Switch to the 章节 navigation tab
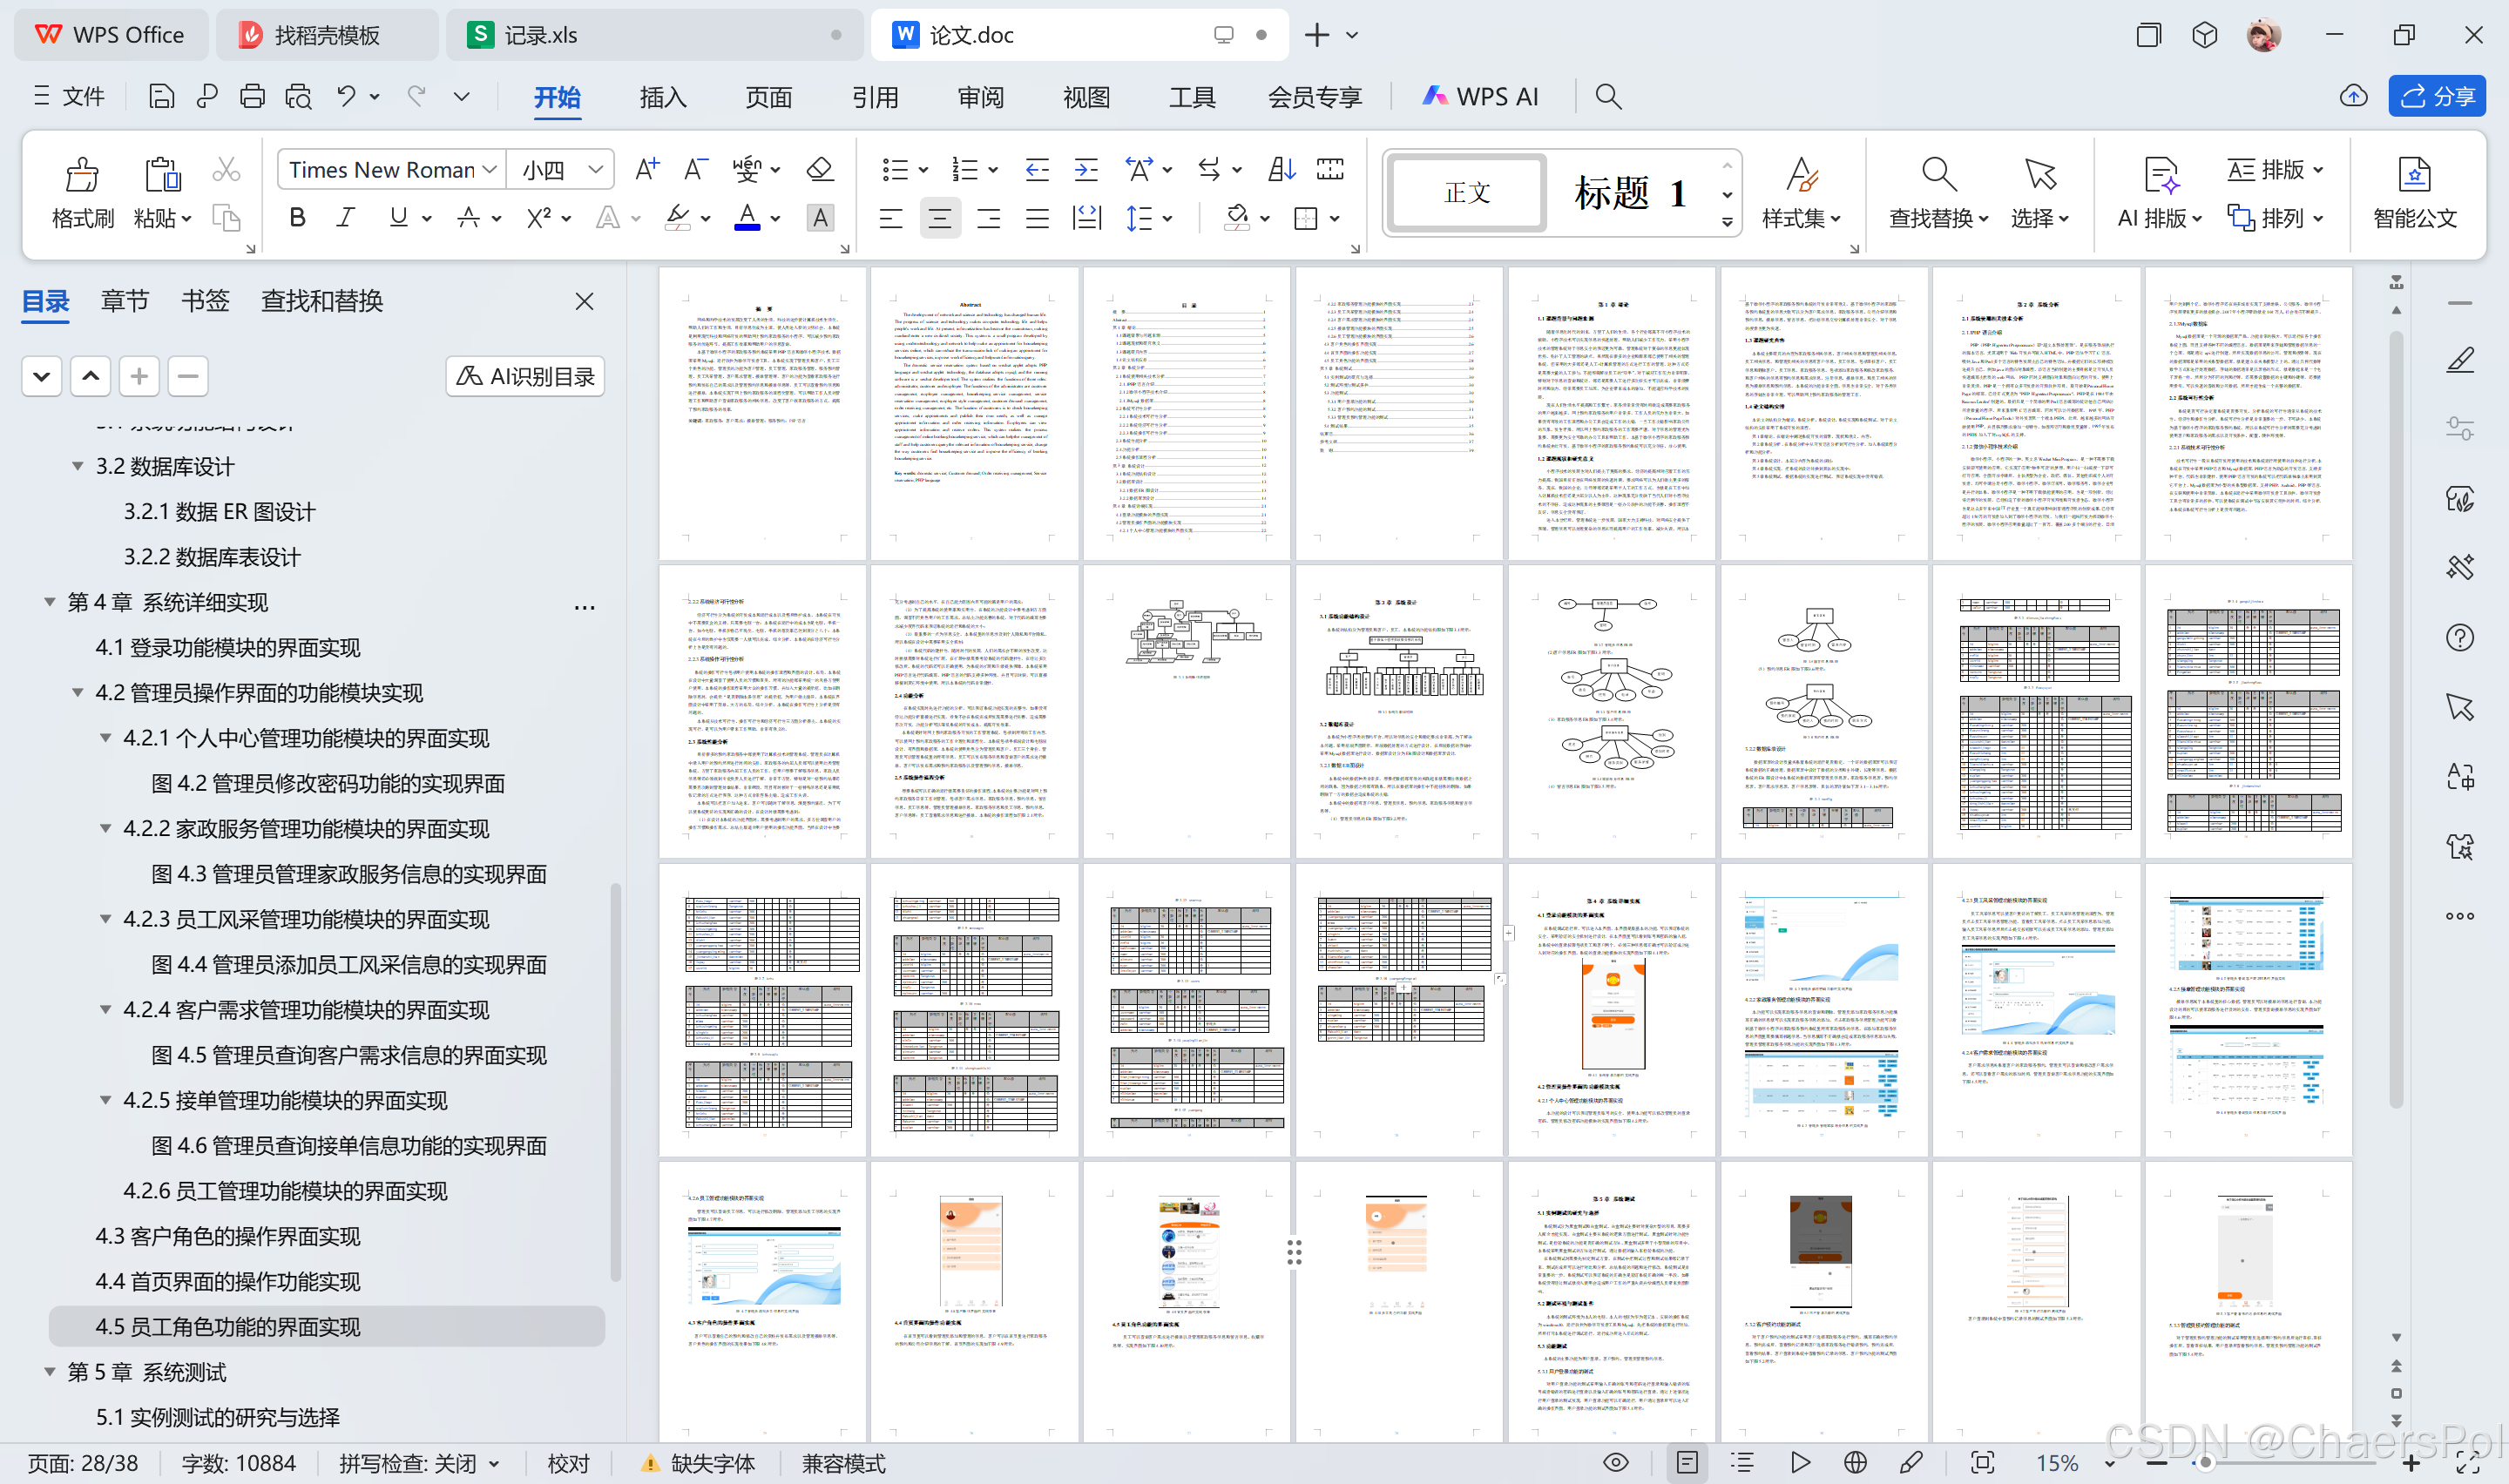Image resolution: width=2509 pixels, height=1484 pixels. pyautogui.click(x=125, y=301)
